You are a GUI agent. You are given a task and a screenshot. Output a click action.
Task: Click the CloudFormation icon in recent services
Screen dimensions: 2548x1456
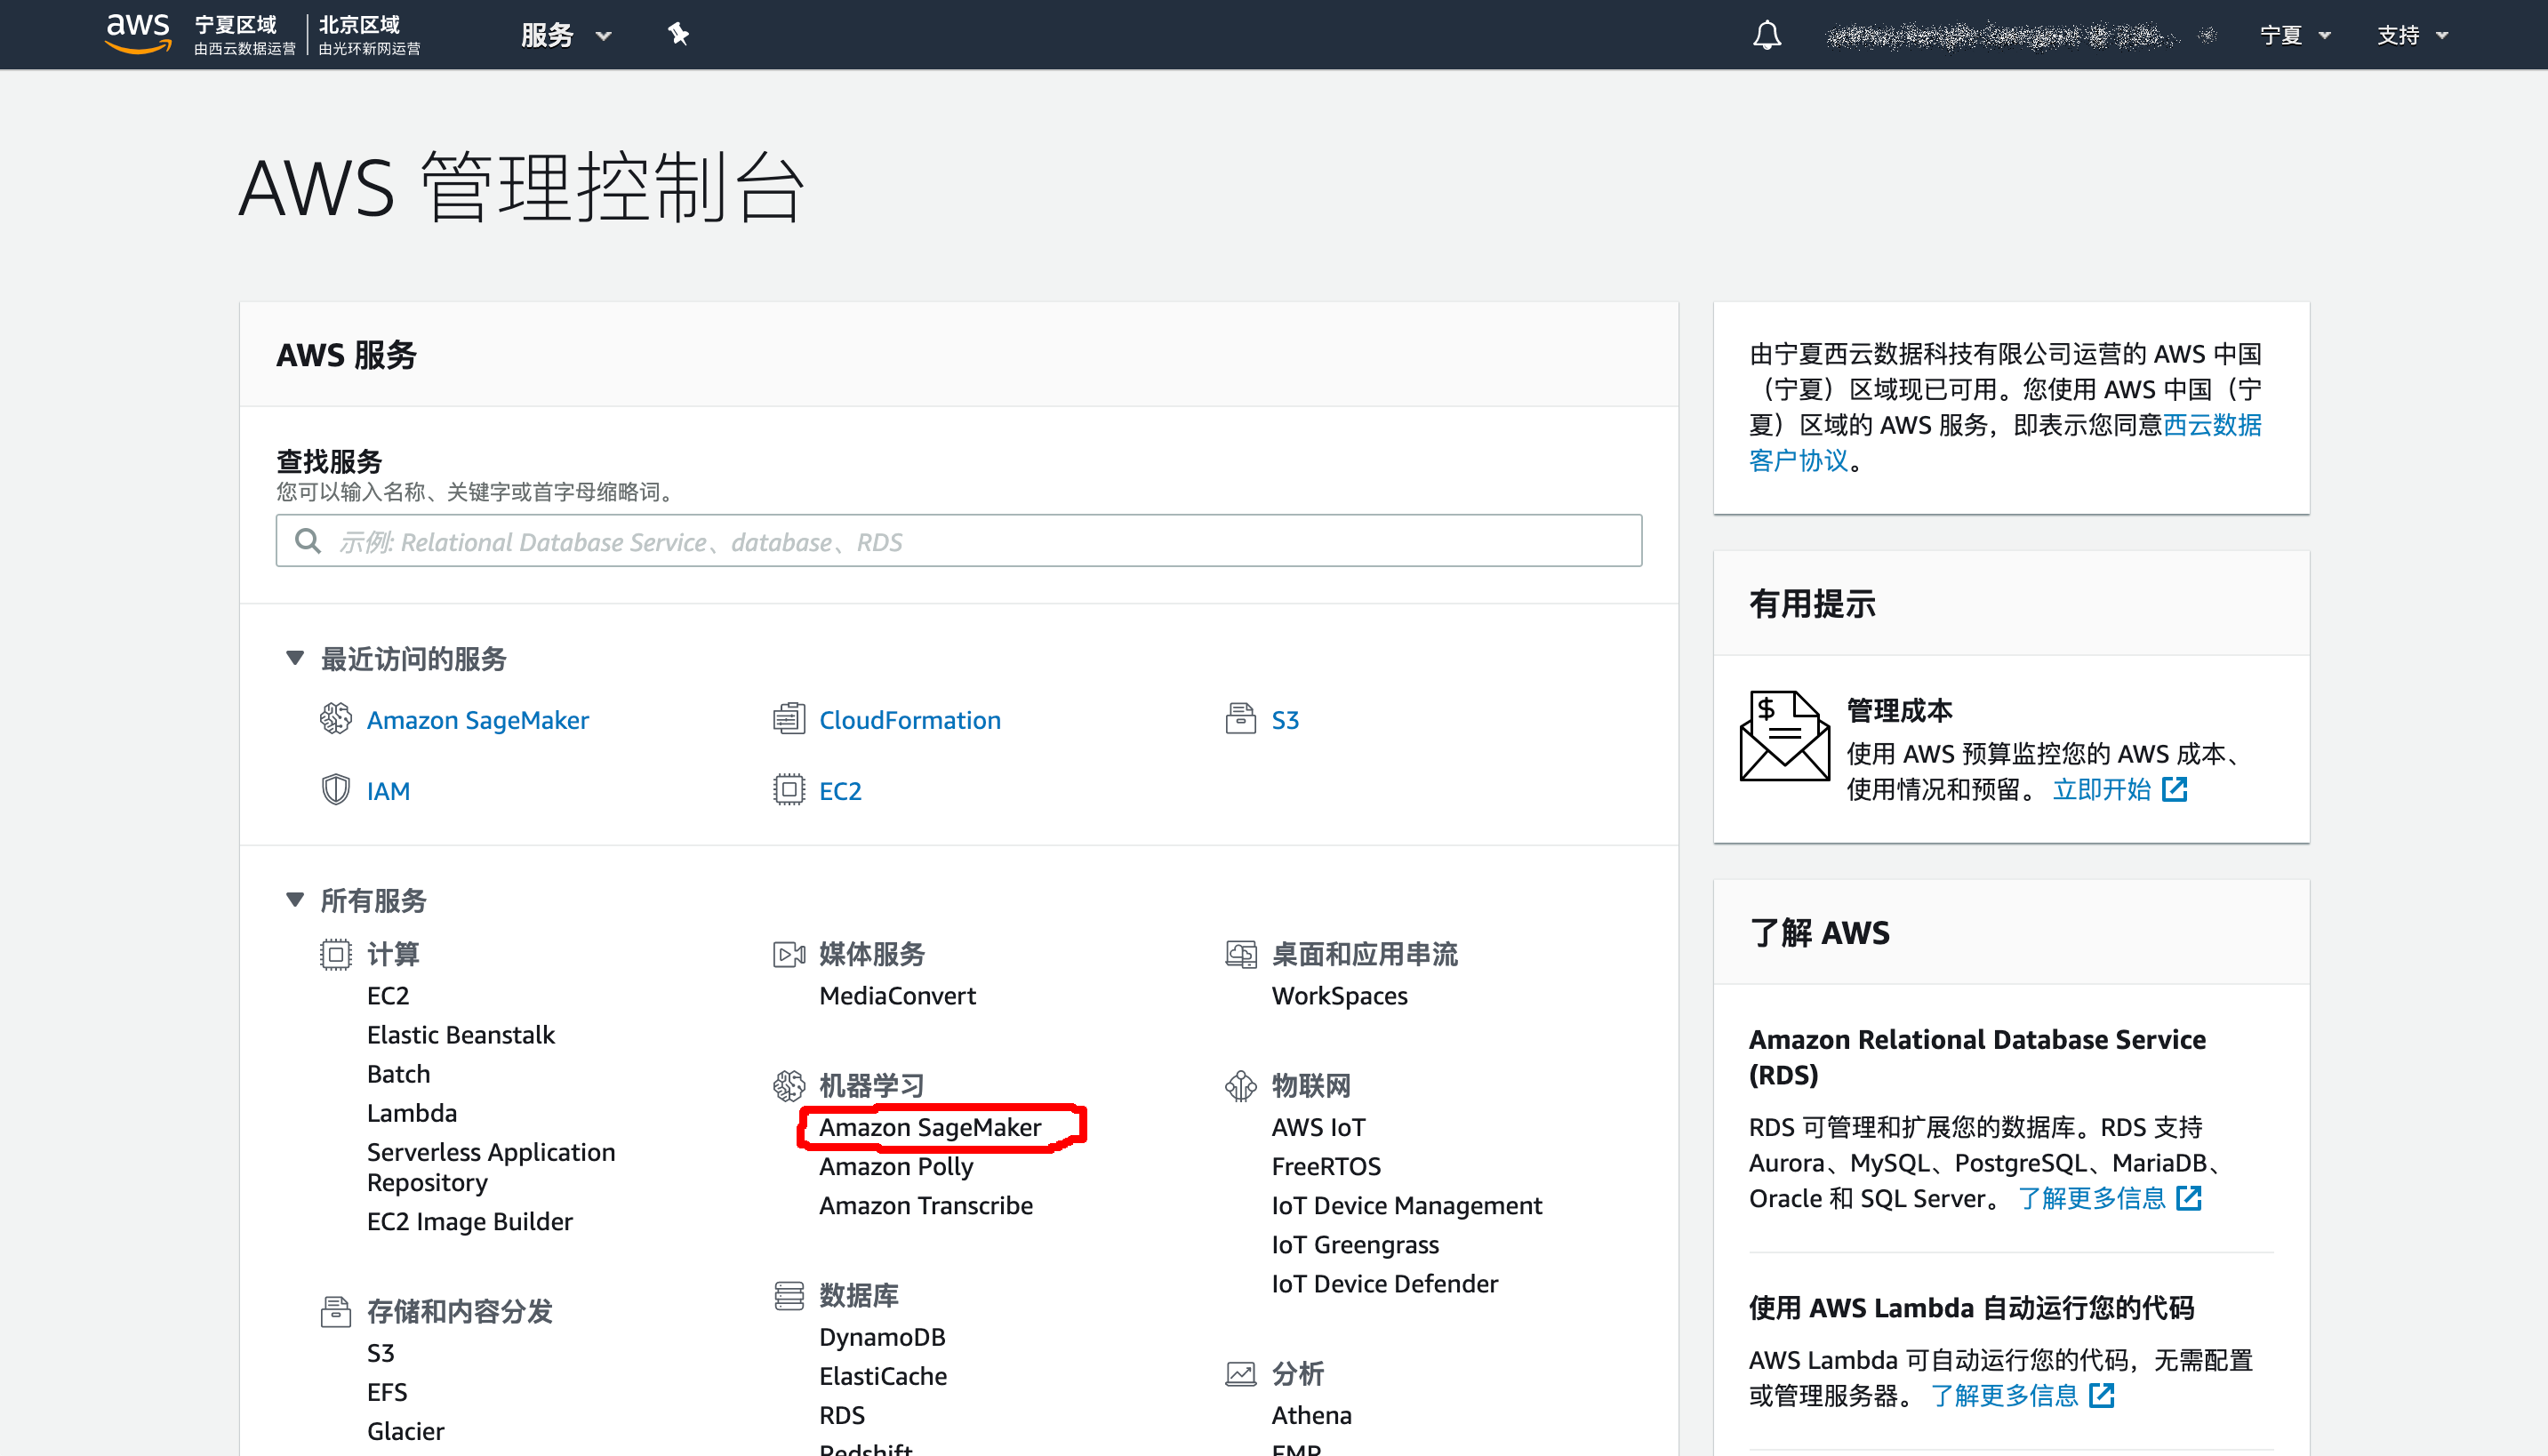[789, 718]
